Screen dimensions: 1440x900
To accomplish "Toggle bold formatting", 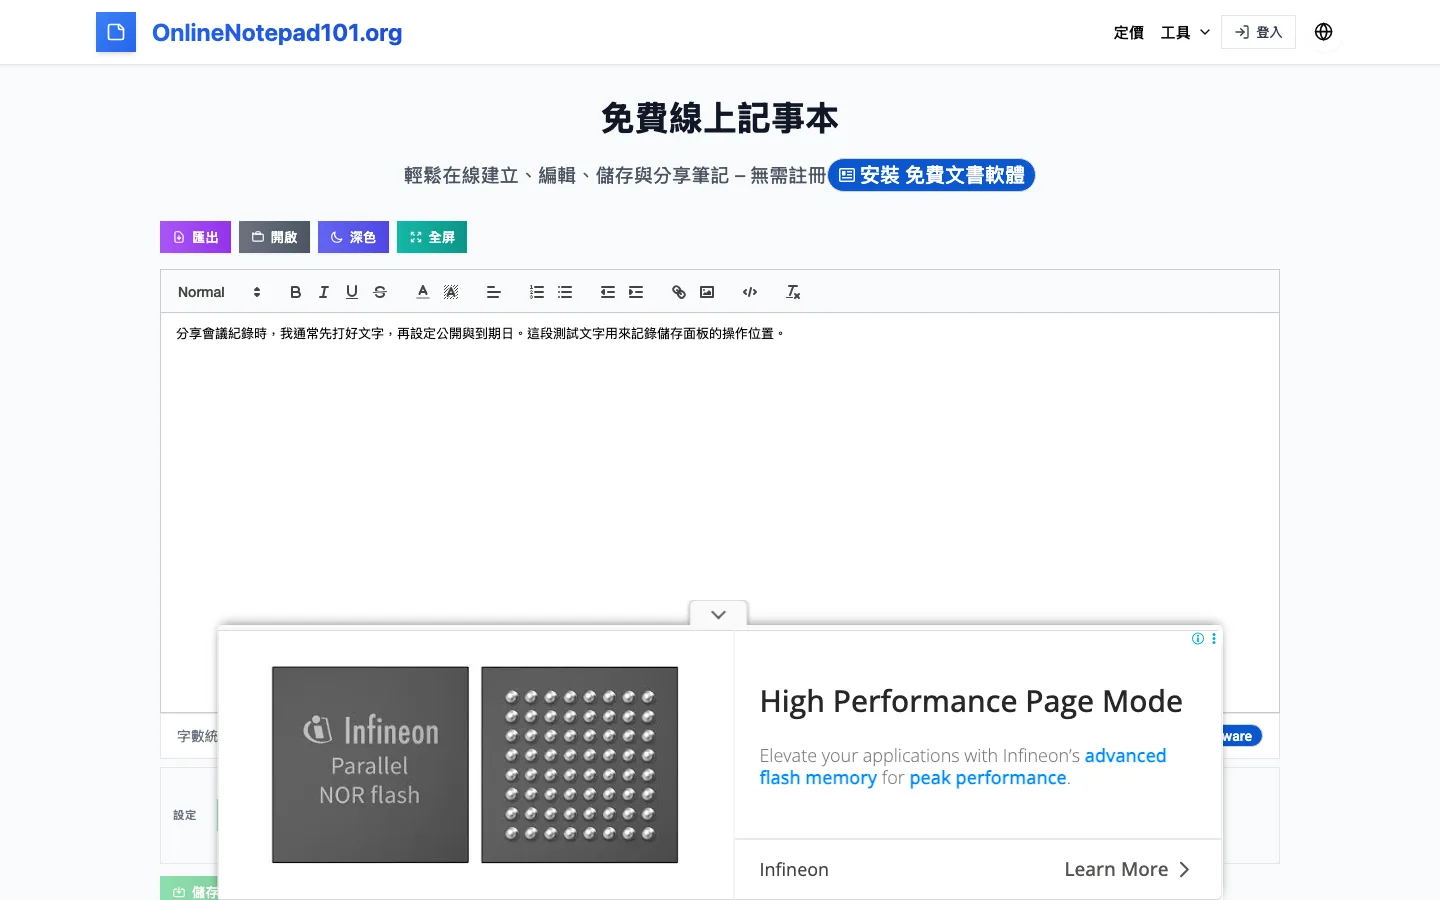I will [x=295, y=292].
